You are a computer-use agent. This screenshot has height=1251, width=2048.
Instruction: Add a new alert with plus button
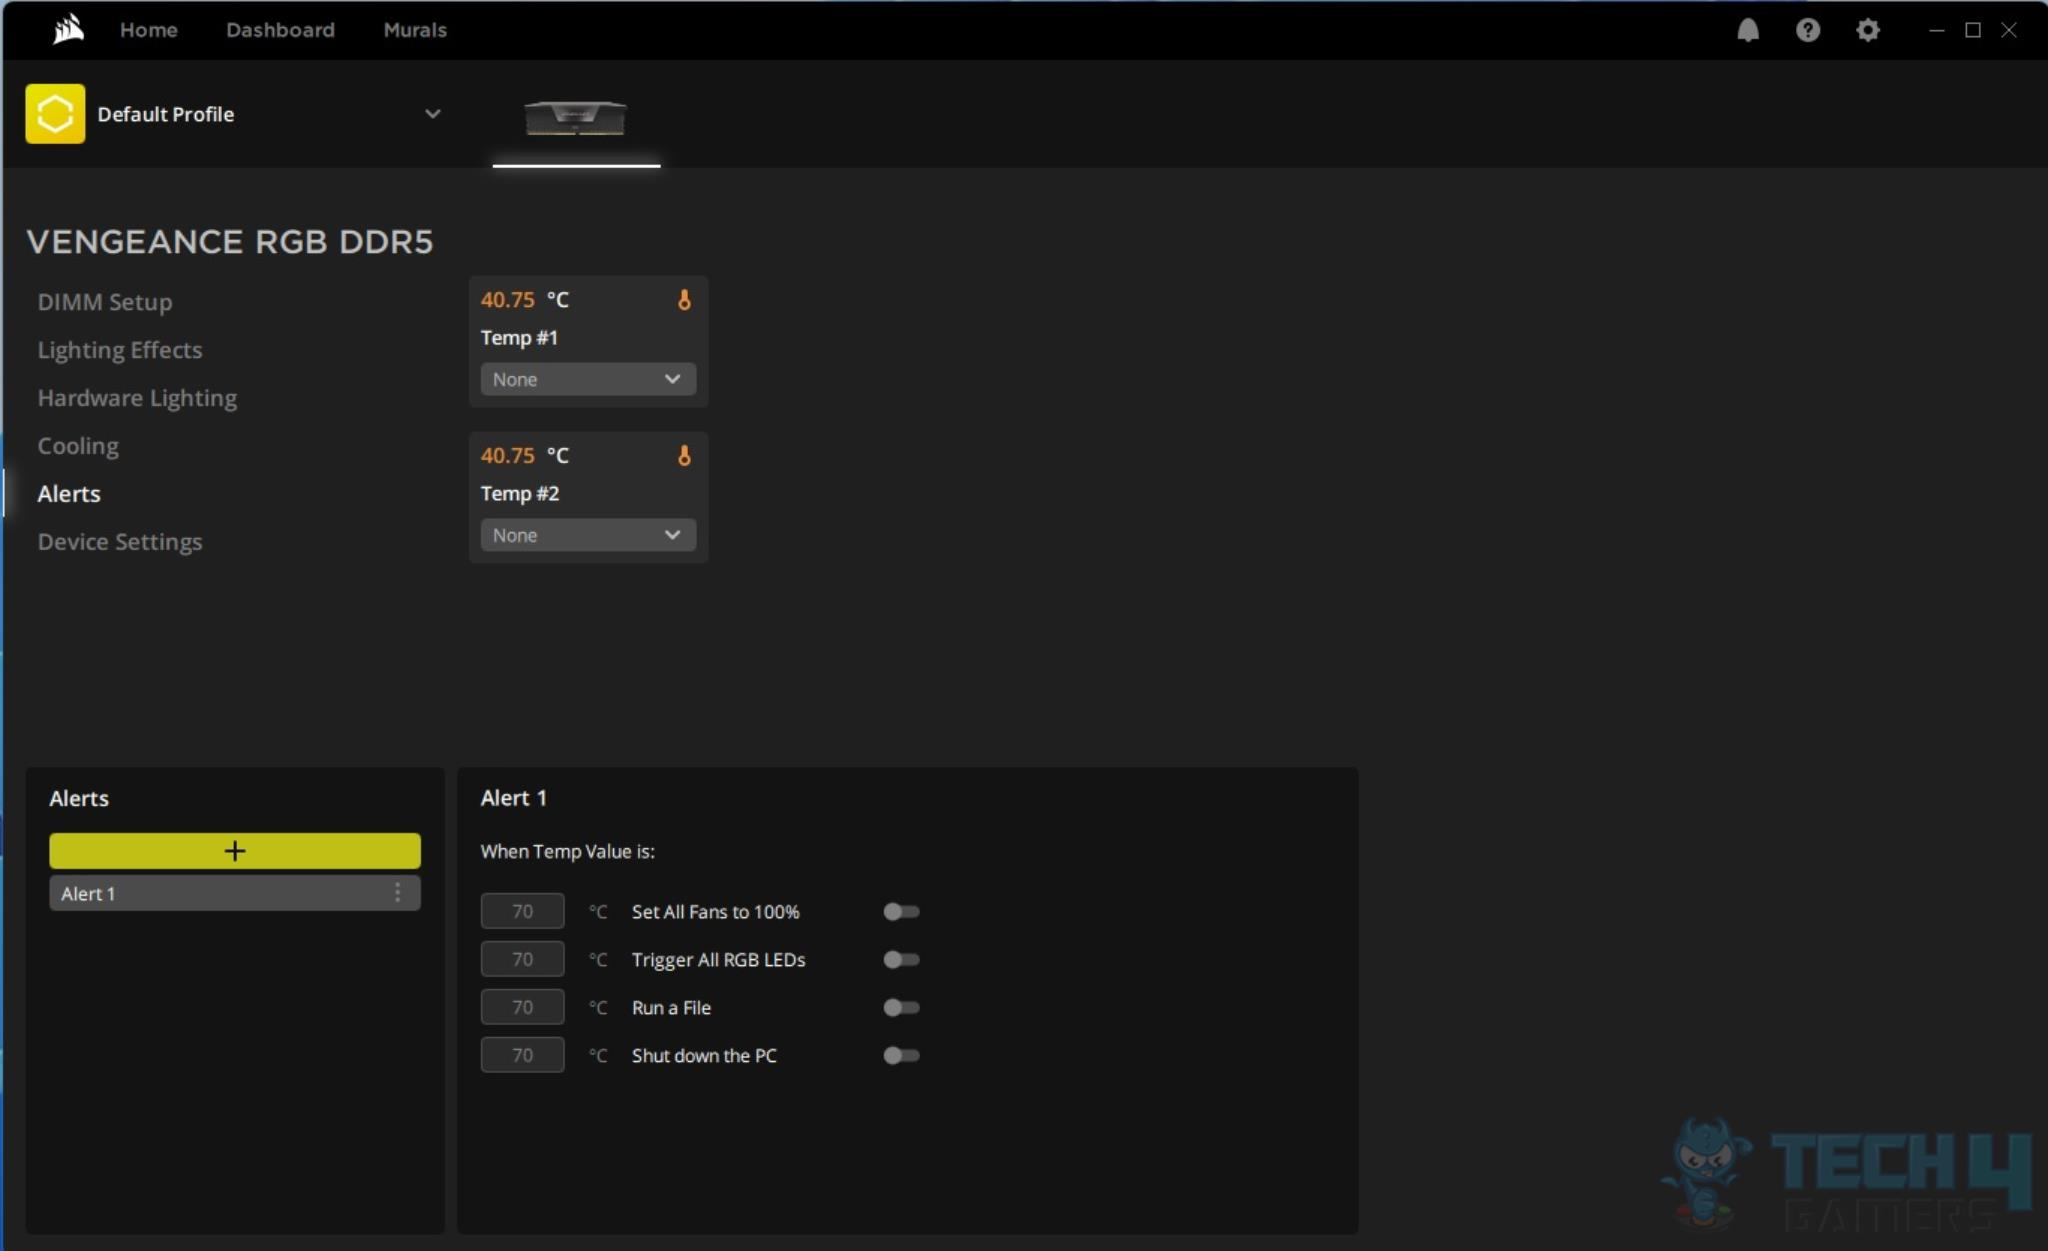point(235,851)
